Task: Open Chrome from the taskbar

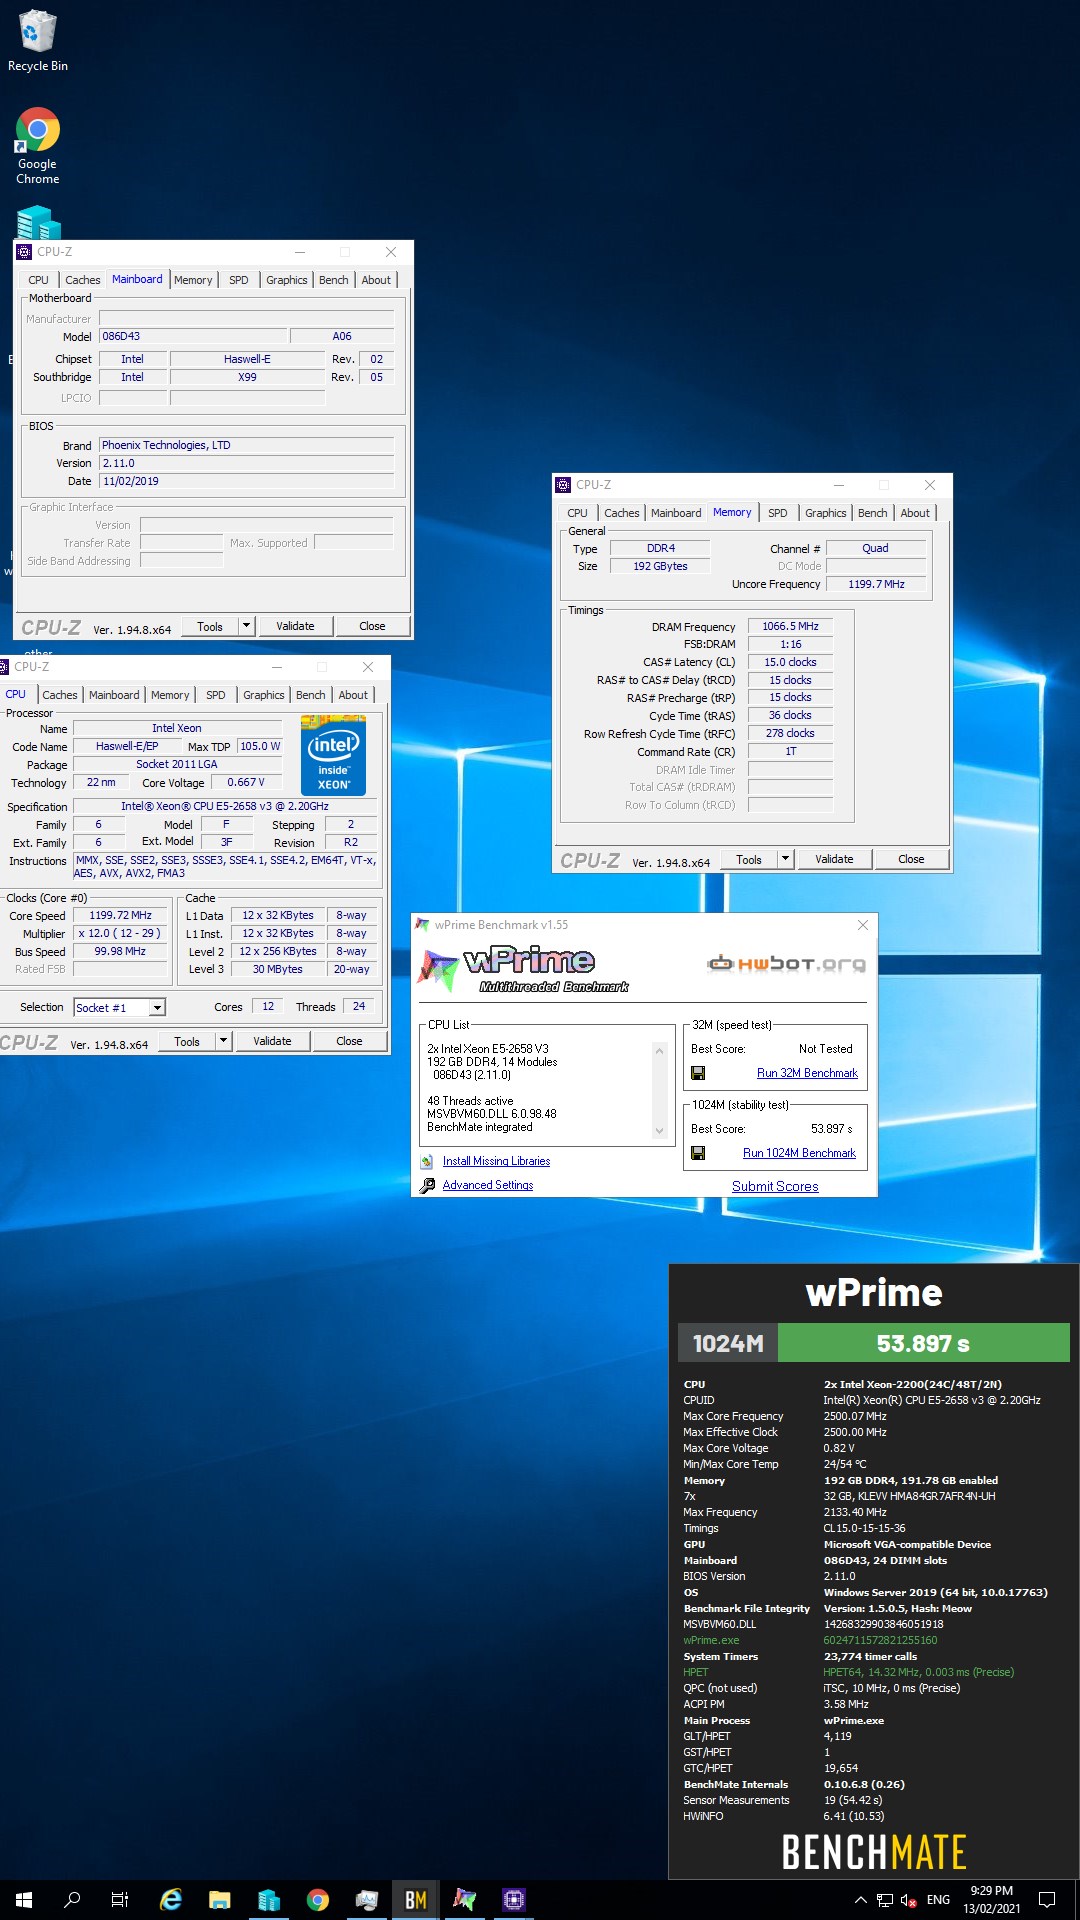Action: pyautogui.click(x=318, y=1900)
